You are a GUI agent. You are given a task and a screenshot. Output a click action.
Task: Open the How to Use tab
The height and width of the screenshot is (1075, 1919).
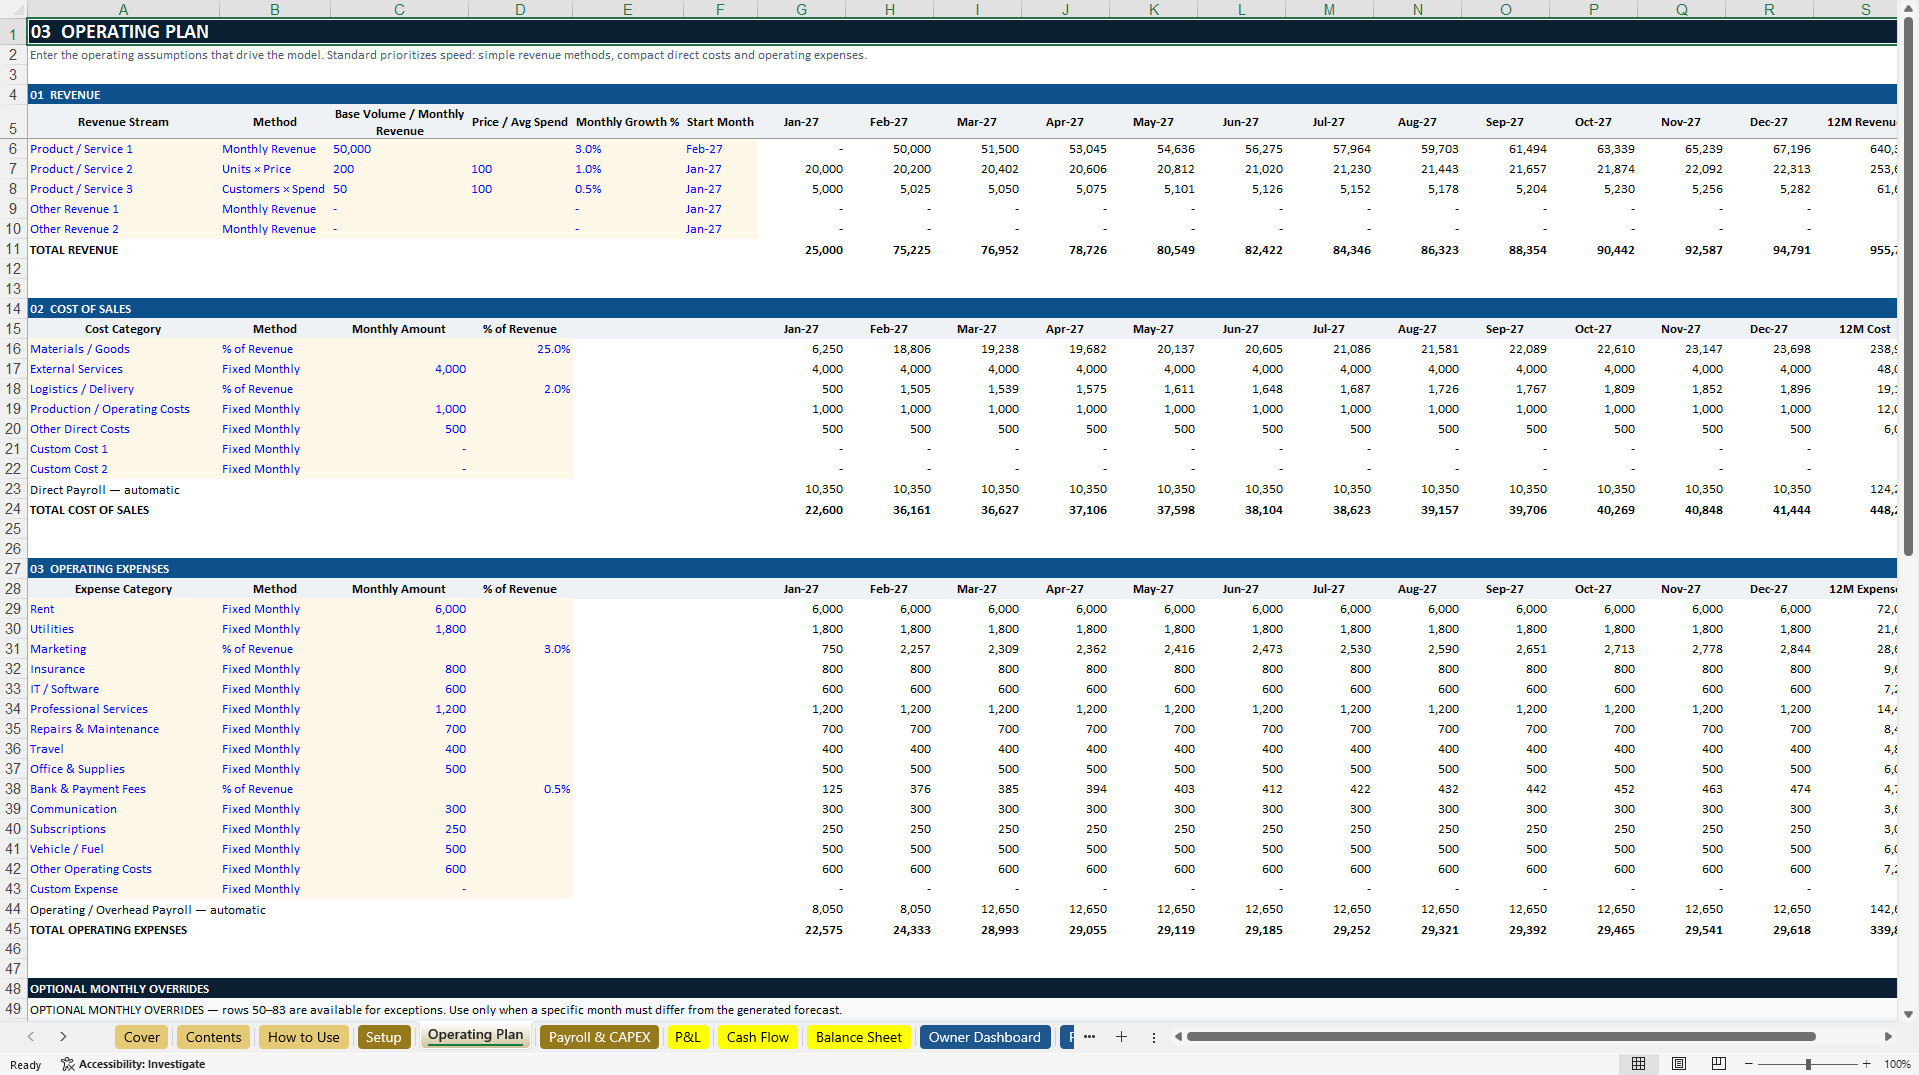point(303,1037)
